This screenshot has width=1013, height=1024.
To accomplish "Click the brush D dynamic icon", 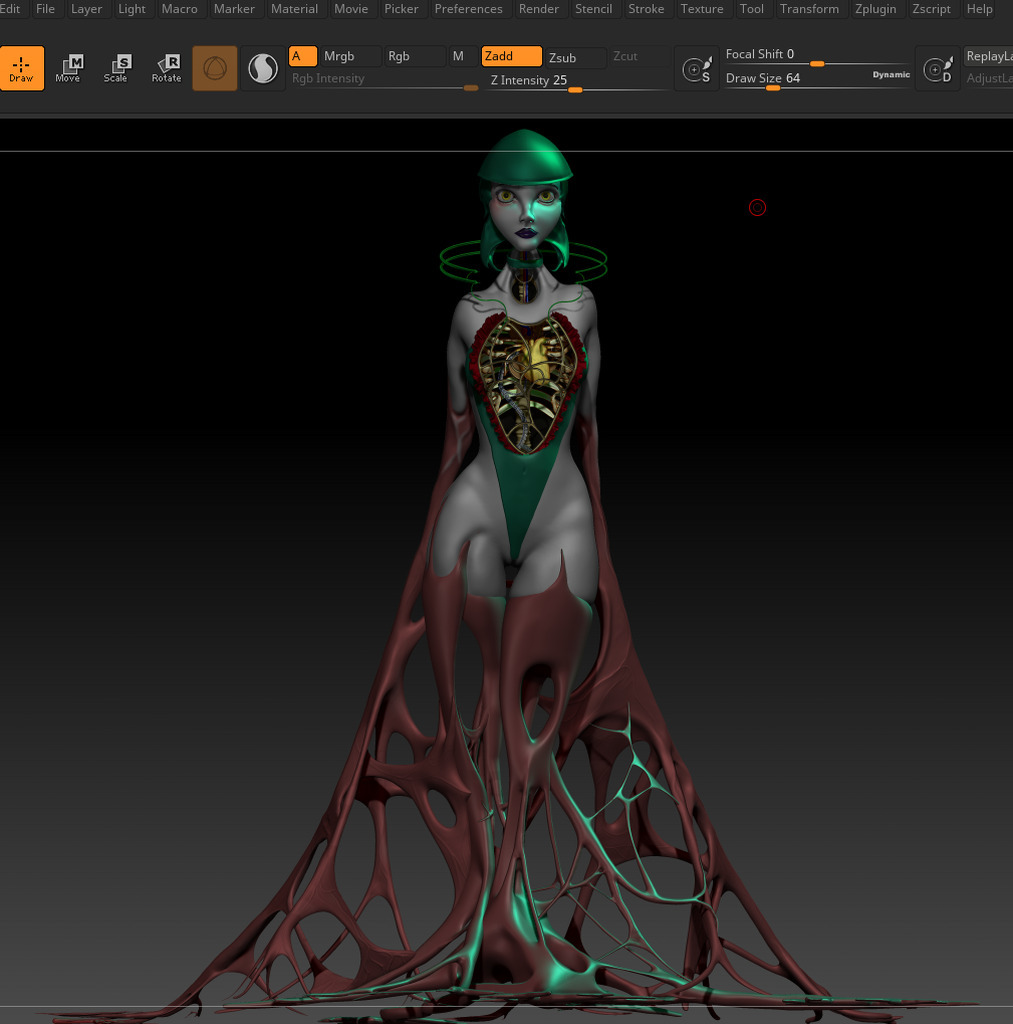I will (937, 69).
